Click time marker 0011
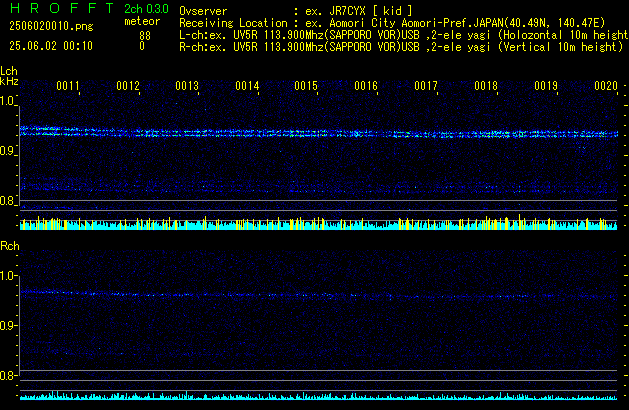629x410 pixels. [x=68, y=86]
